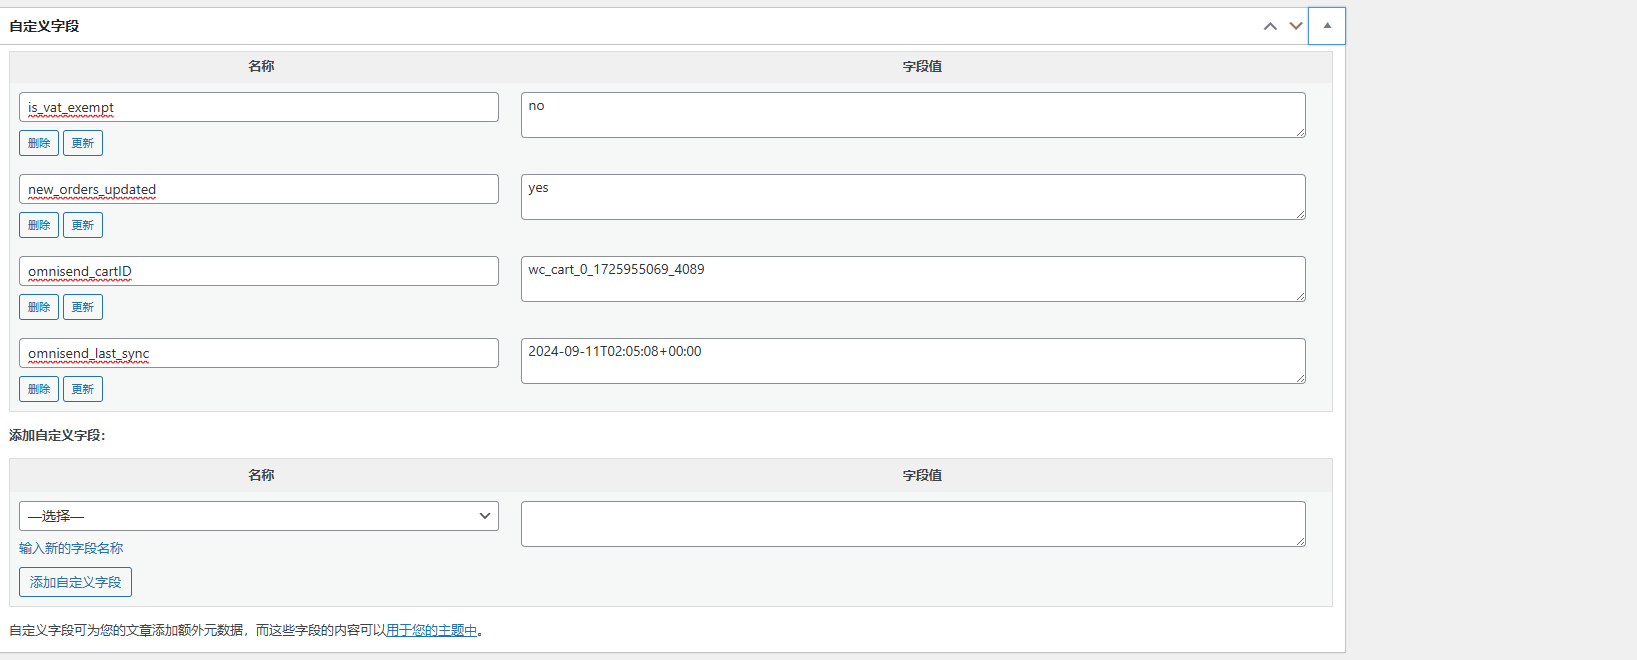Click the empty new field value textarea
The height and width of the screenshot is (660, 1637).
click(913, 524)
